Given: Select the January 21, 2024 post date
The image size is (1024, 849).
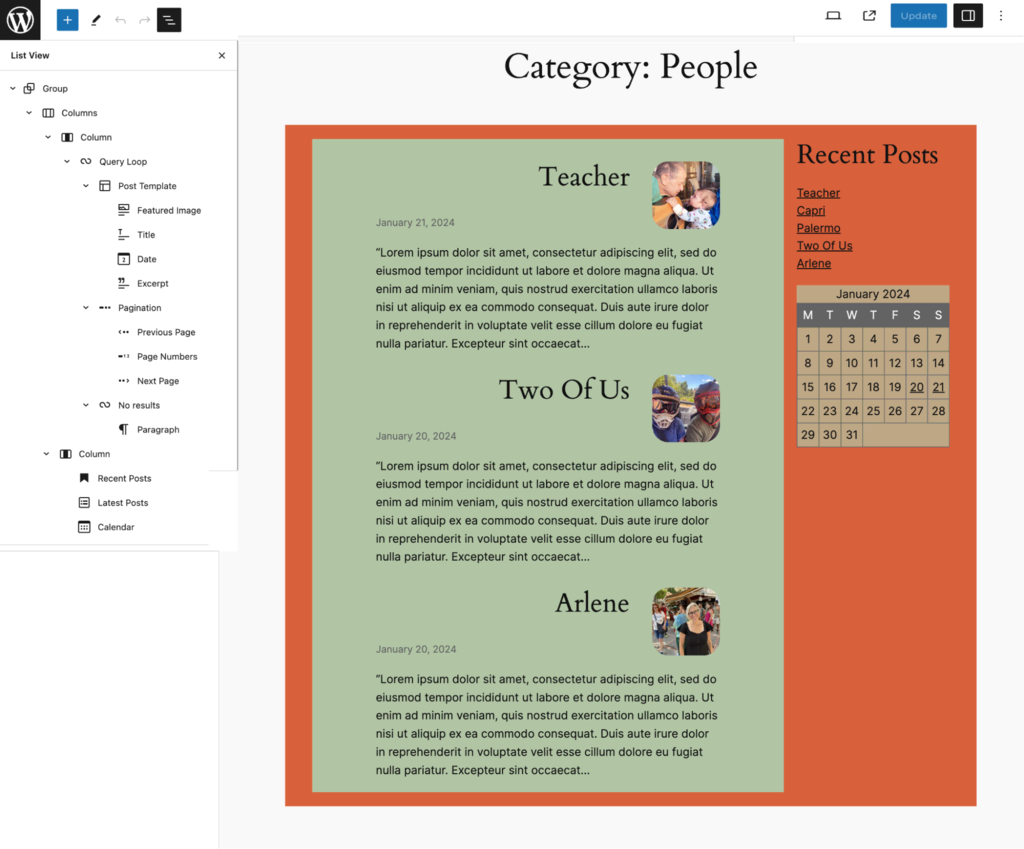Looking at the screenshot, I should tap(415, 223).
